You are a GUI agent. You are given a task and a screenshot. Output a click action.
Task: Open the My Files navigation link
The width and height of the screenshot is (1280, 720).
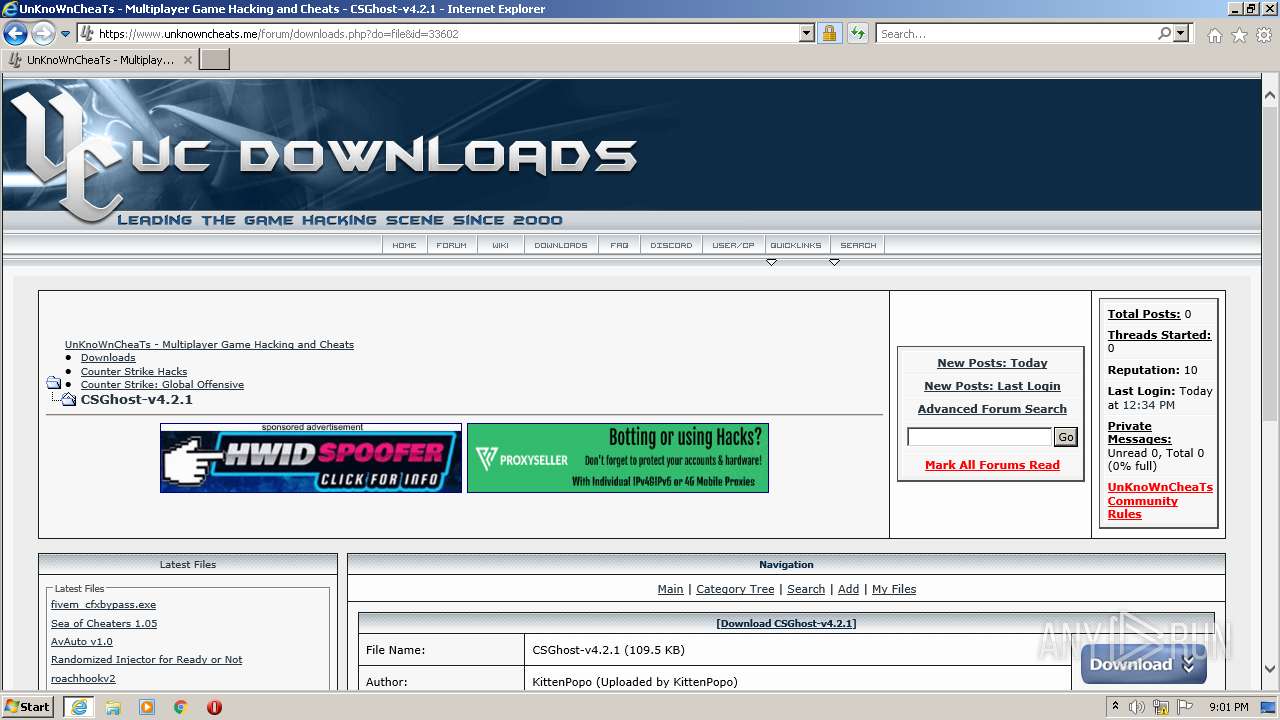coord(894,589)
